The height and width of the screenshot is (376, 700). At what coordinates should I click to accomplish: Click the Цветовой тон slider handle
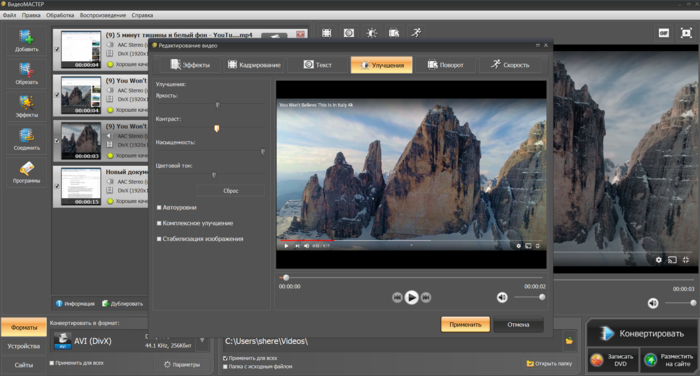(x=214, y=175)
